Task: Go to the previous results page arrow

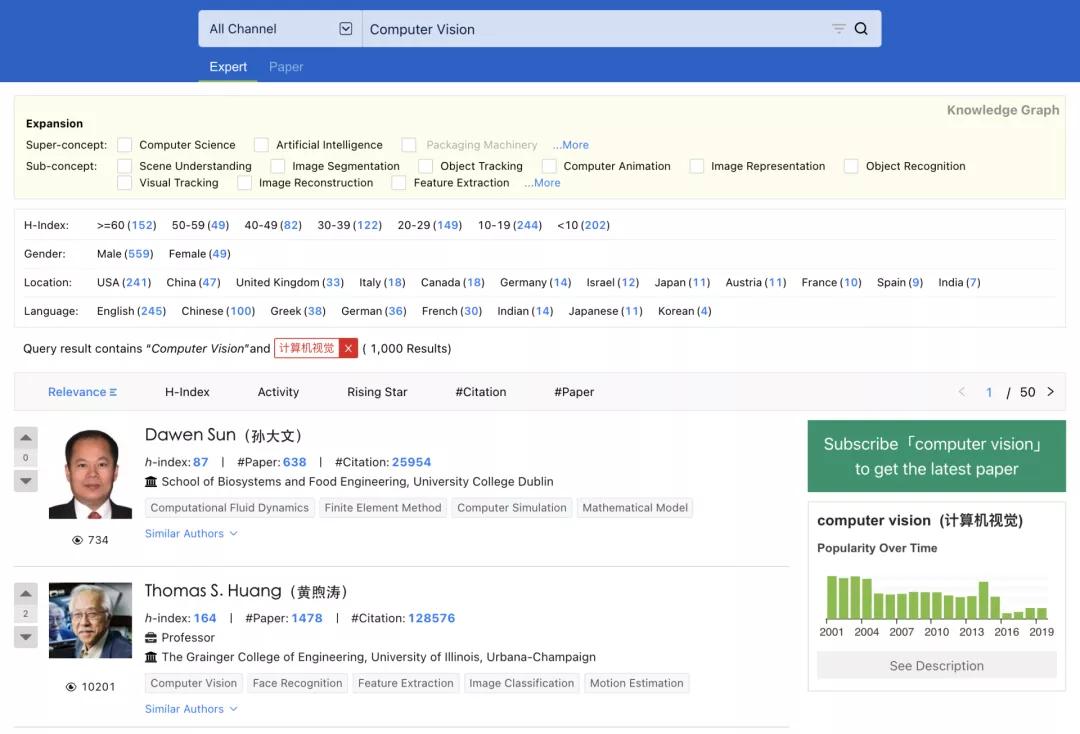Action: click(962, 392)
